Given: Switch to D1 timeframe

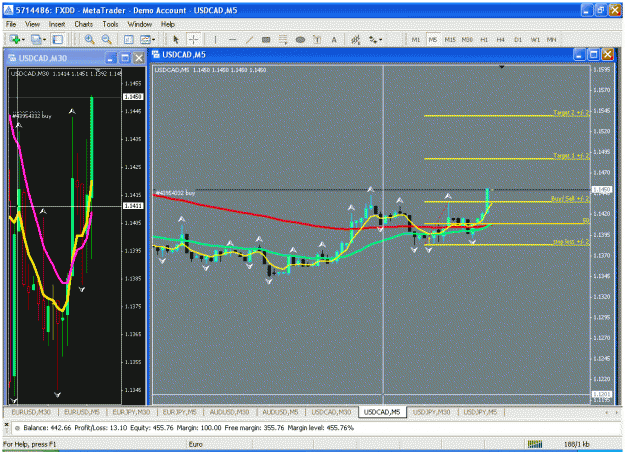Looking at the screenshot, I should (518, 39).
